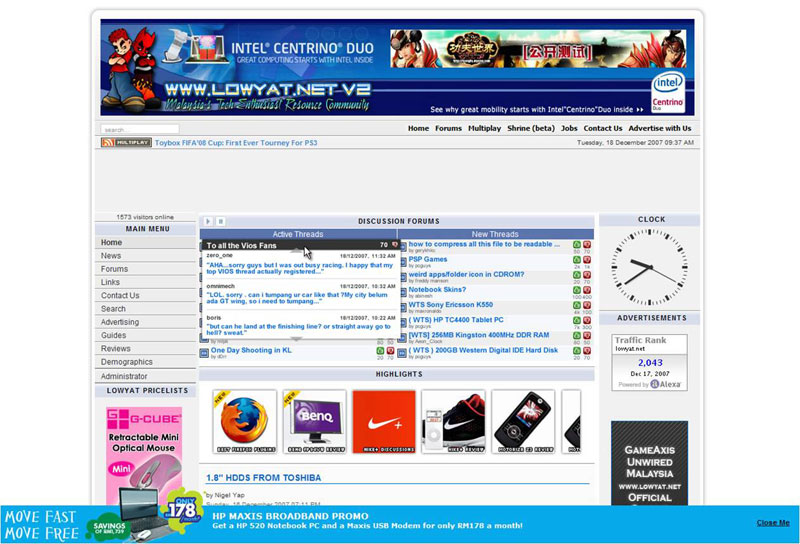This screenshot has height=544, width=800.
Task: Select Reviews in Main Menu sidebar
Action: coord(145,349)
